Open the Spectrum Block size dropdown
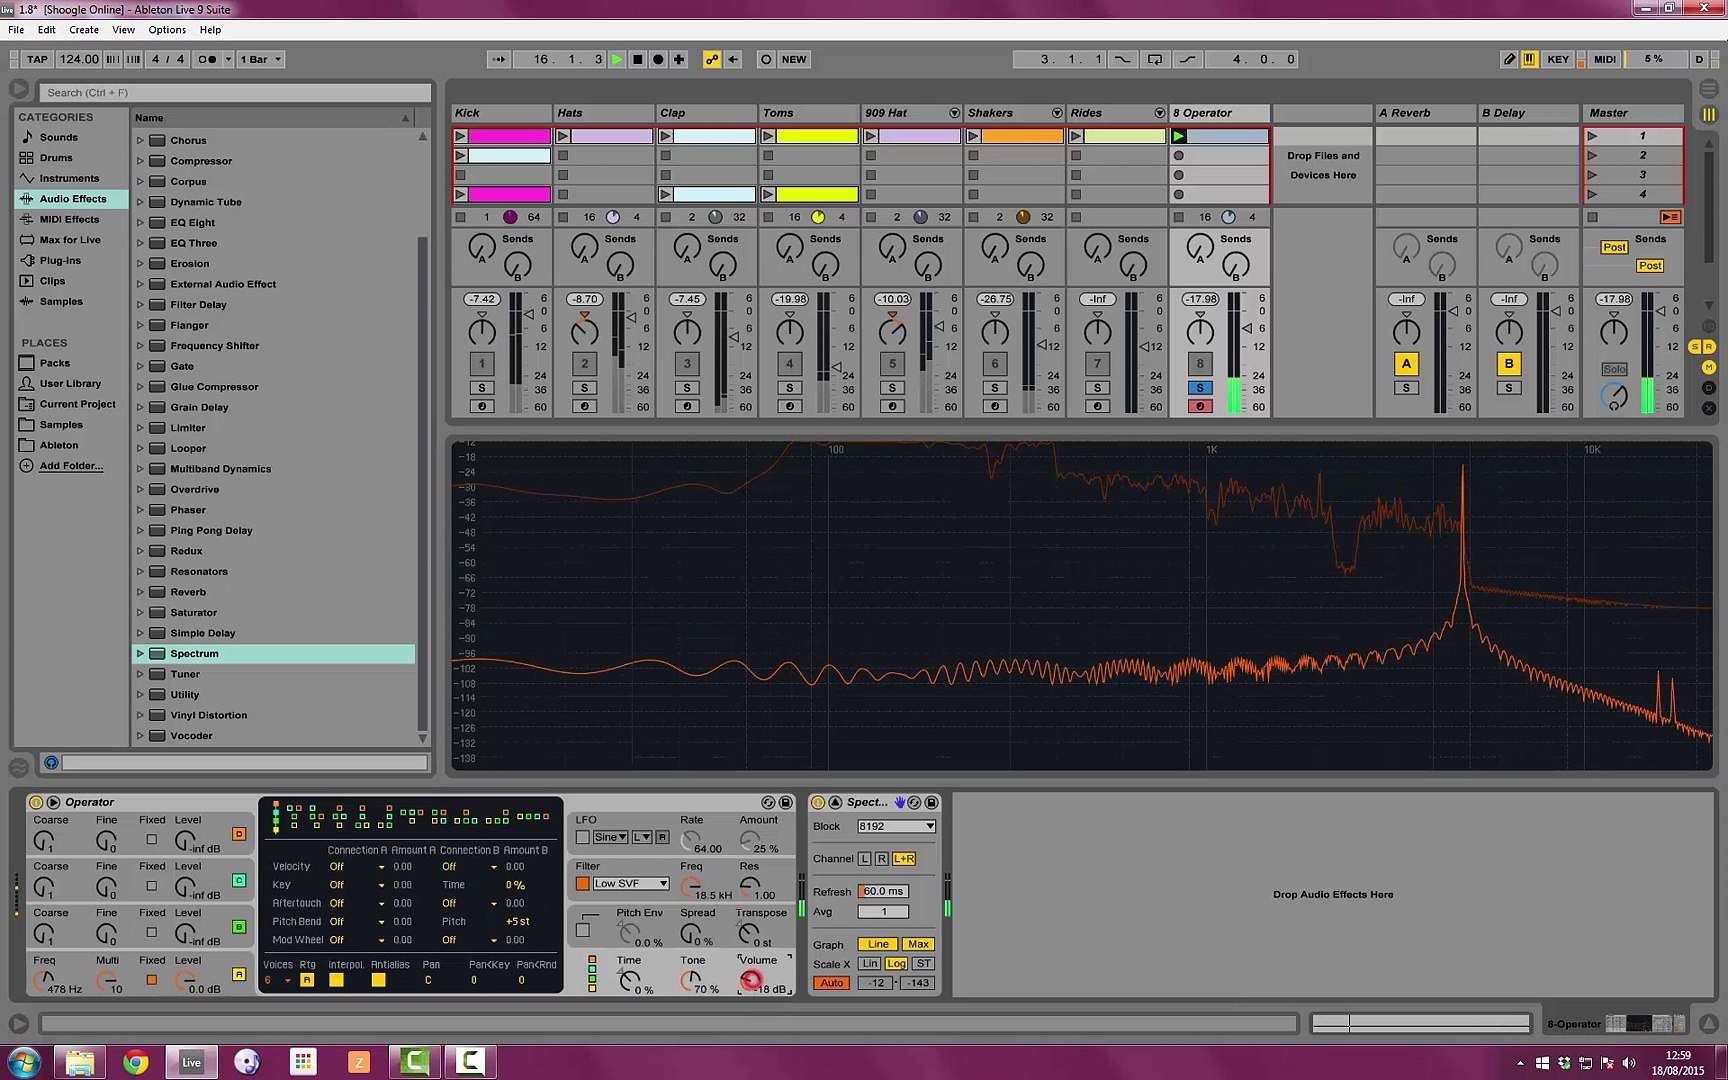Screen dimensions: 1728x1080 click(896, 826)
